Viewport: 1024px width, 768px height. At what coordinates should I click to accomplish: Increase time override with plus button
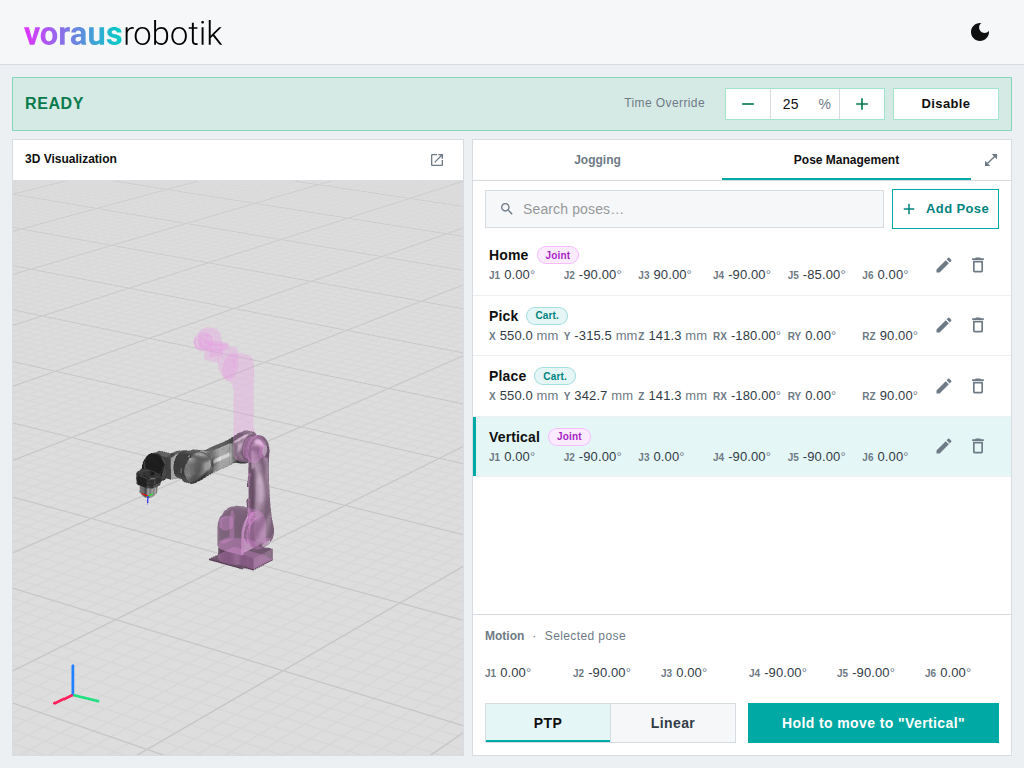[861, 104]
